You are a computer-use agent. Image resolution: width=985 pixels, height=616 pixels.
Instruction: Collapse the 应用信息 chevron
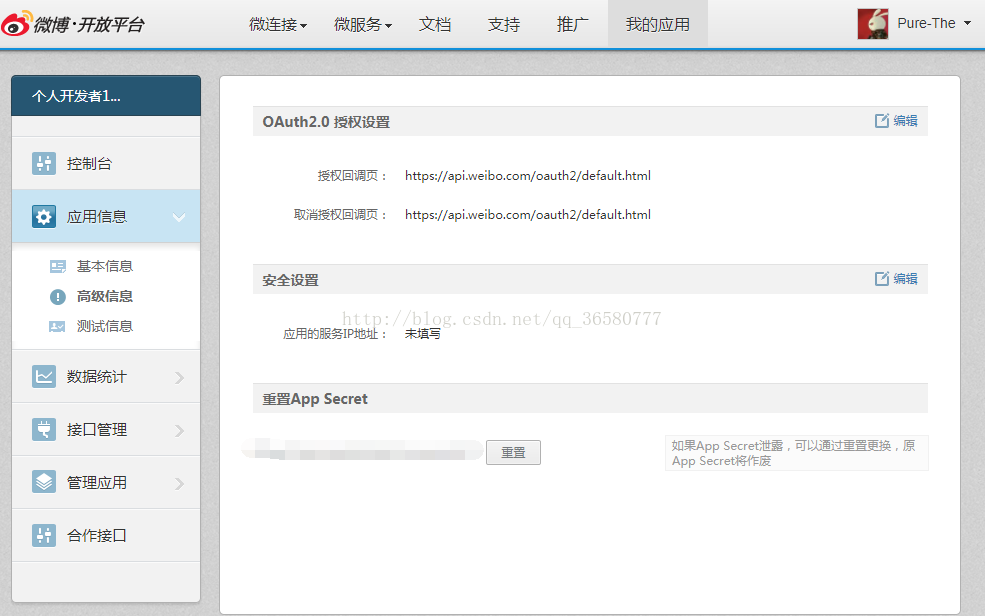click(179, 217)
